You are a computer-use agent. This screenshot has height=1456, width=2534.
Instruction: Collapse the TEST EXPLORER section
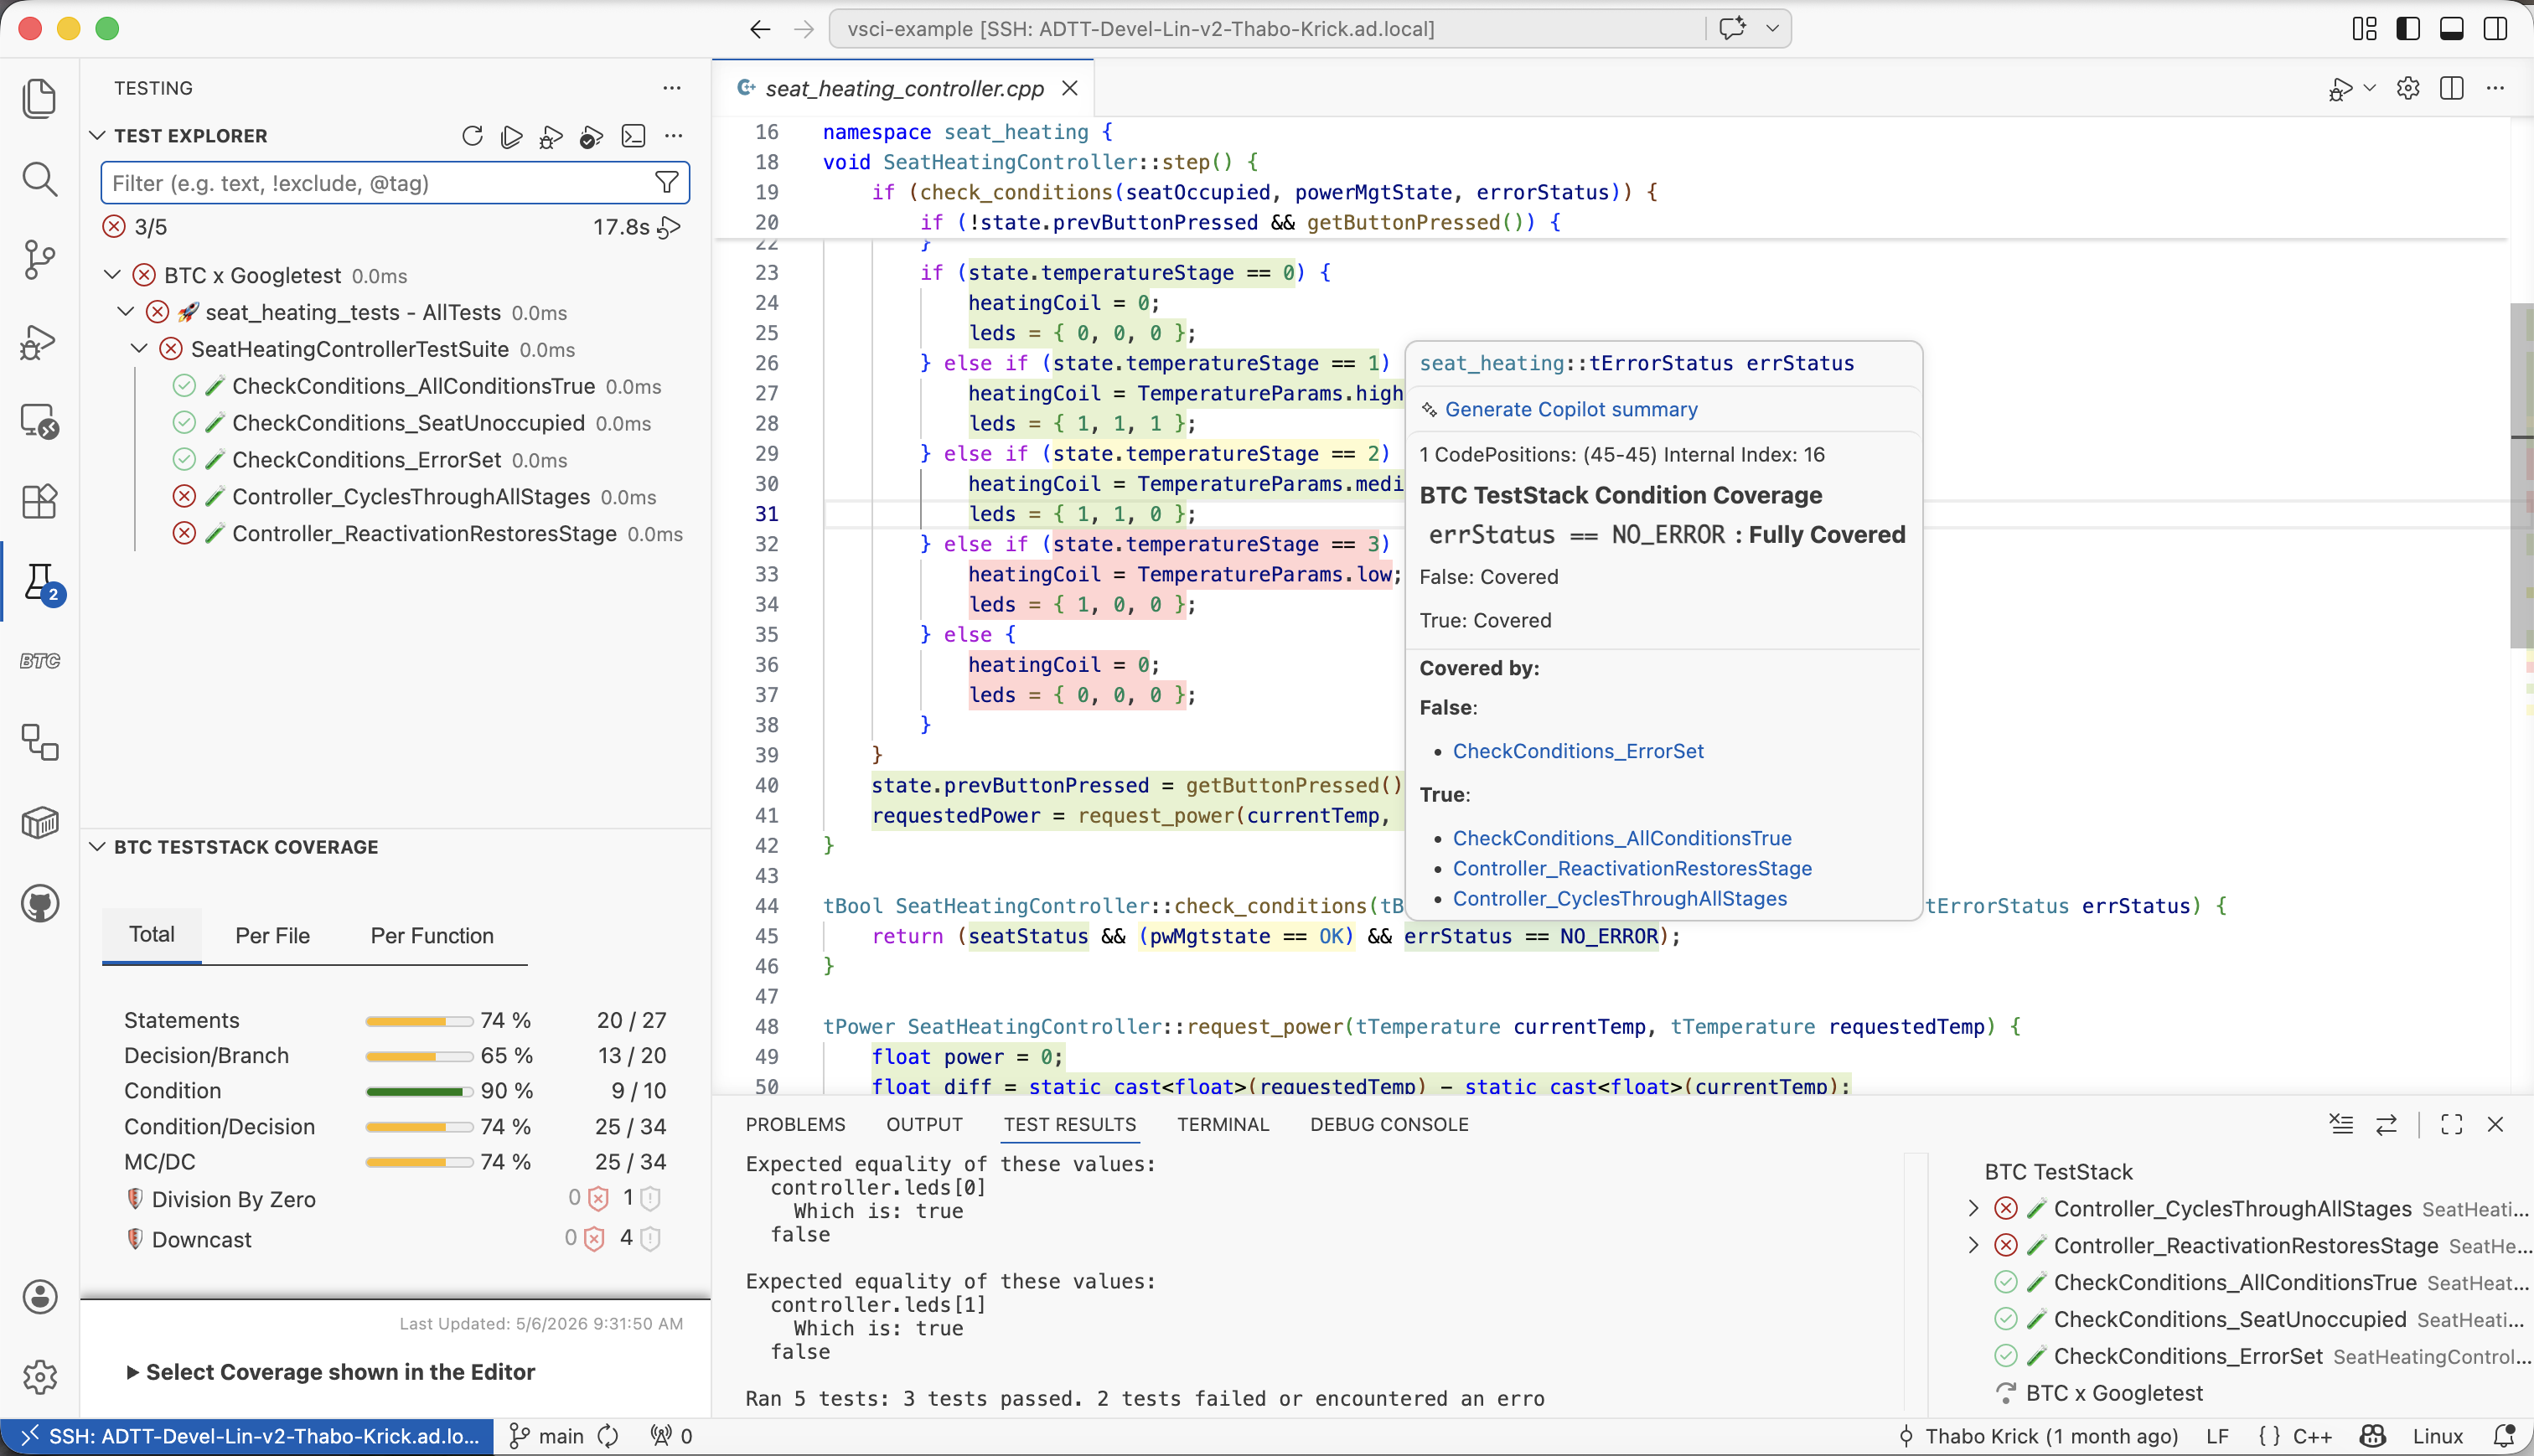click(x=97, y=135)
